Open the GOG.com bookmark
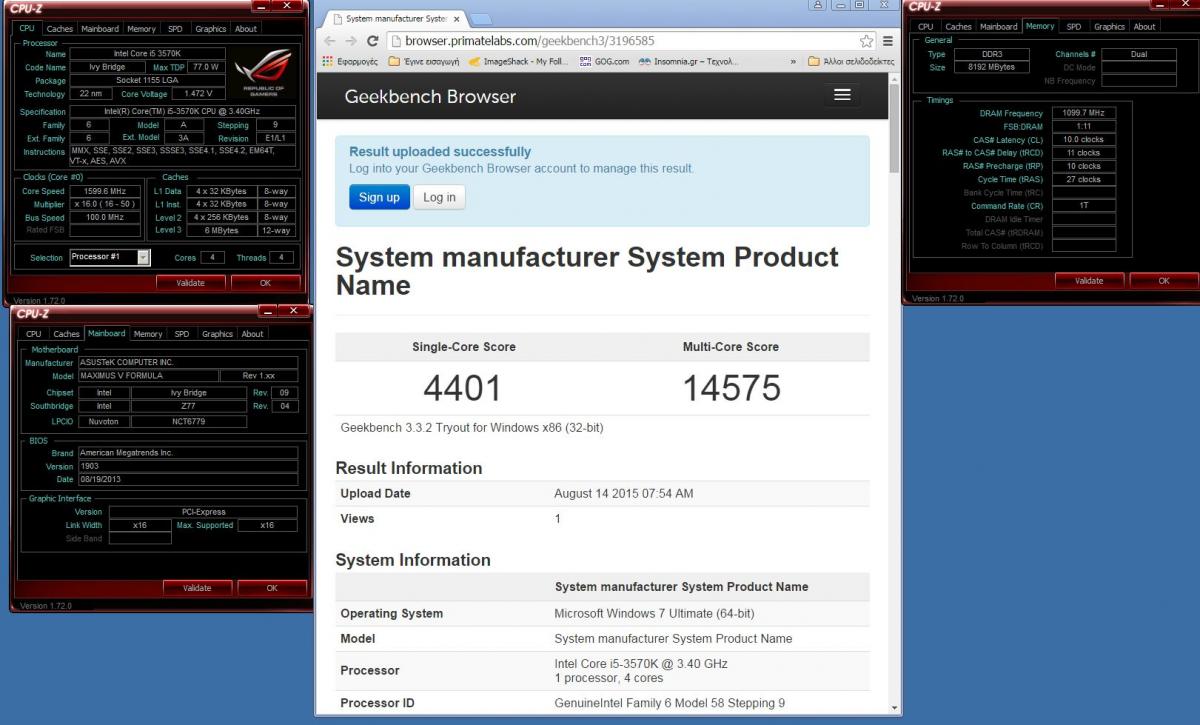The height and width of the screenshot is (725, 1200). [x=603, y=61]
